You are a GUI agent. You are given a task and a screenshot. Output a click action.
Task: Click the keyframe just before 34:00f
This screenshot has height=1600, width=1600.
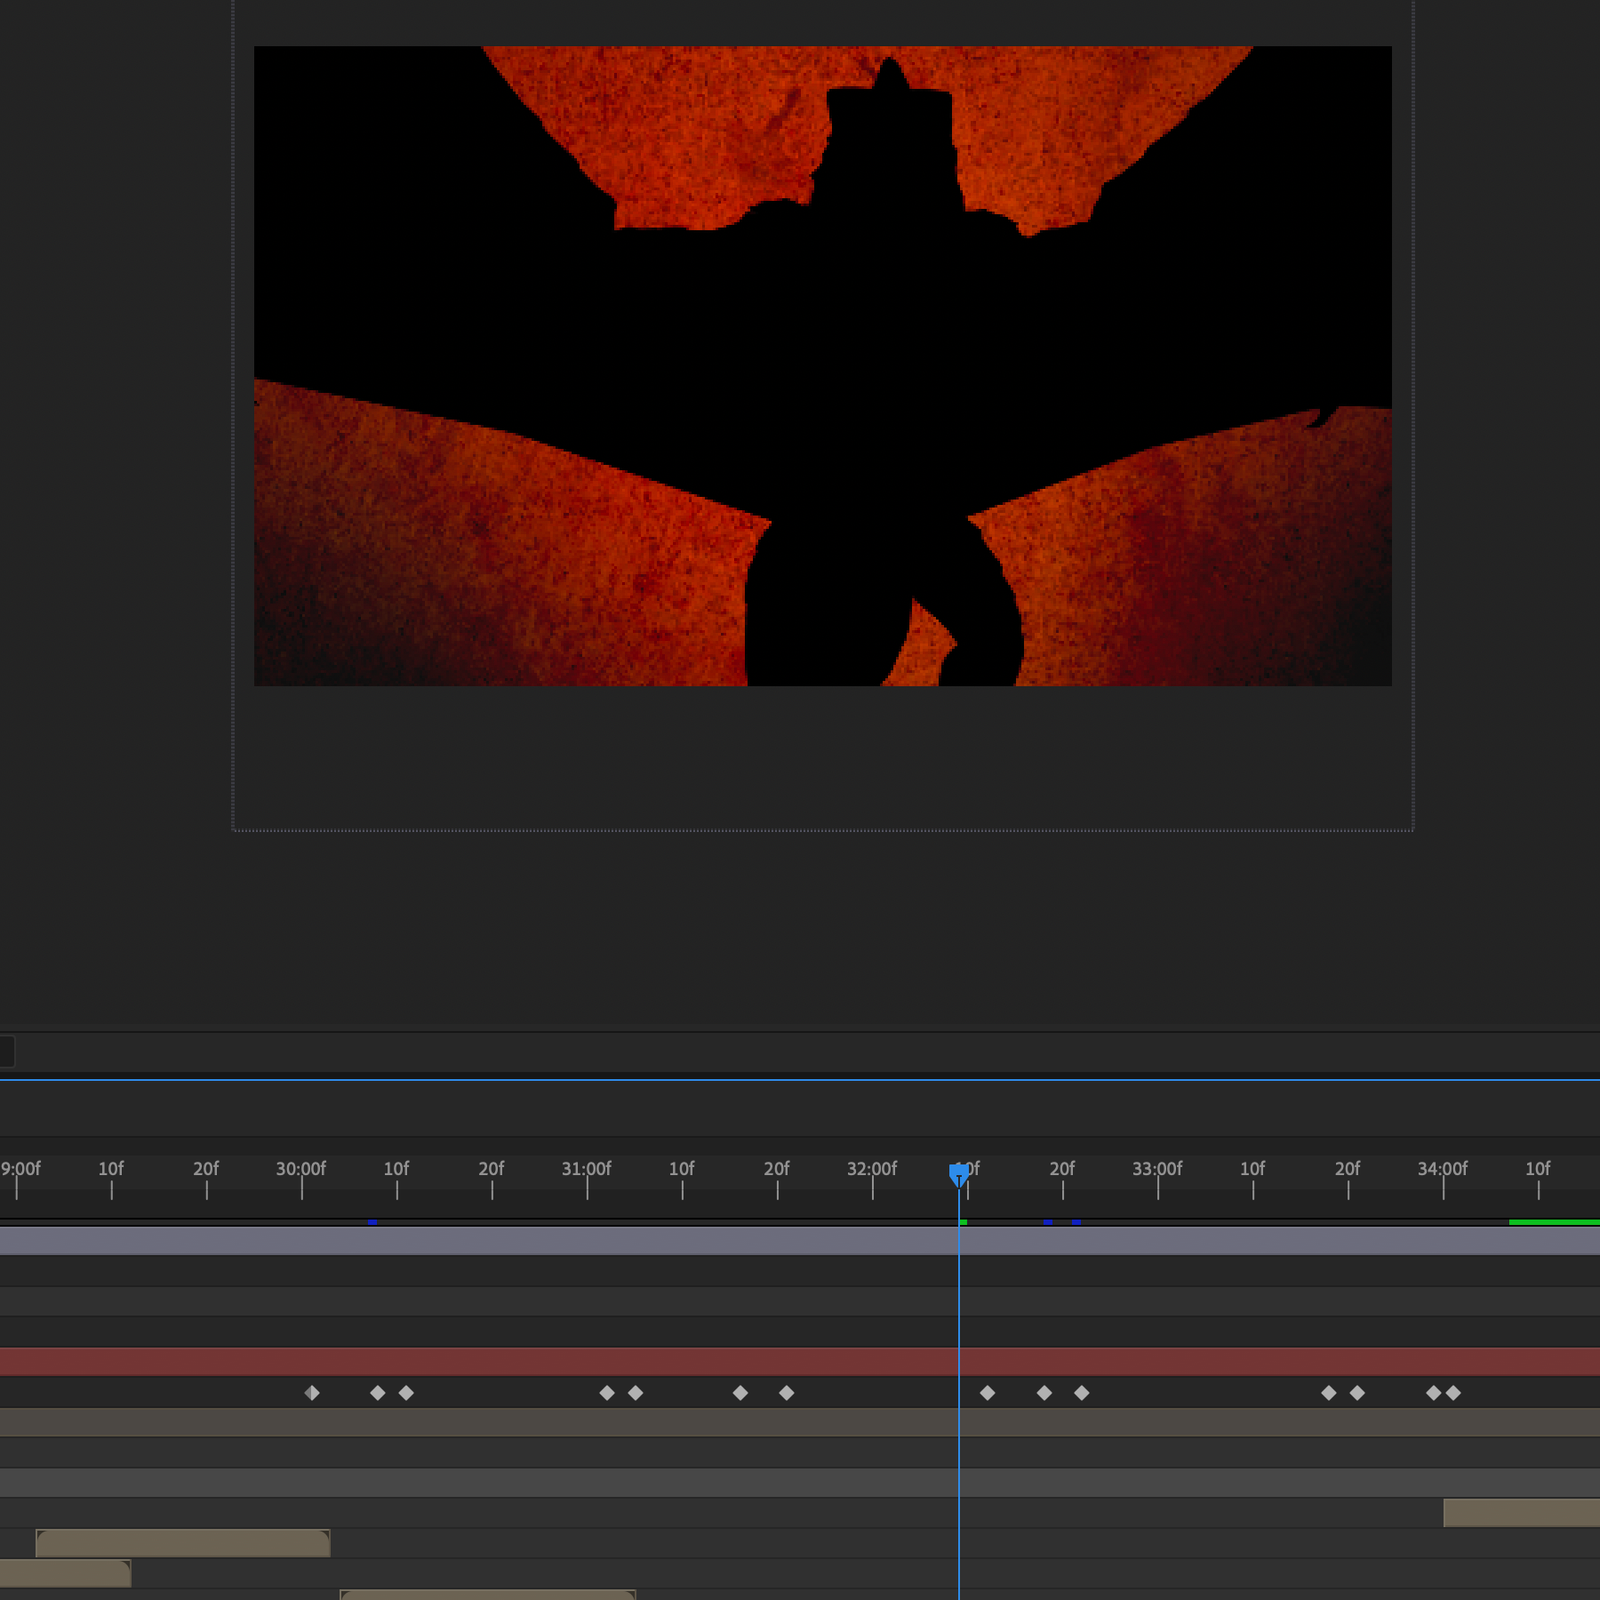[1433, 1393]
